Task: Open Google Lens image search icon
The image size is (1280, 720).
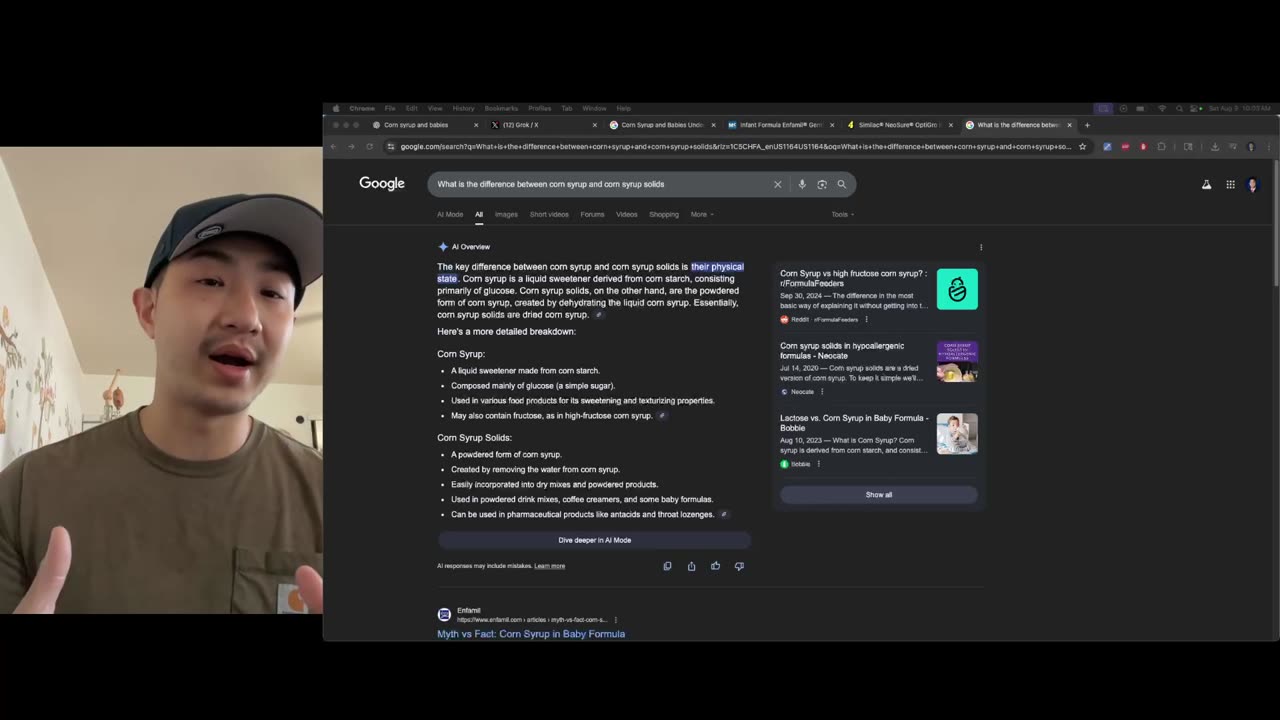Action: point(822,184)
